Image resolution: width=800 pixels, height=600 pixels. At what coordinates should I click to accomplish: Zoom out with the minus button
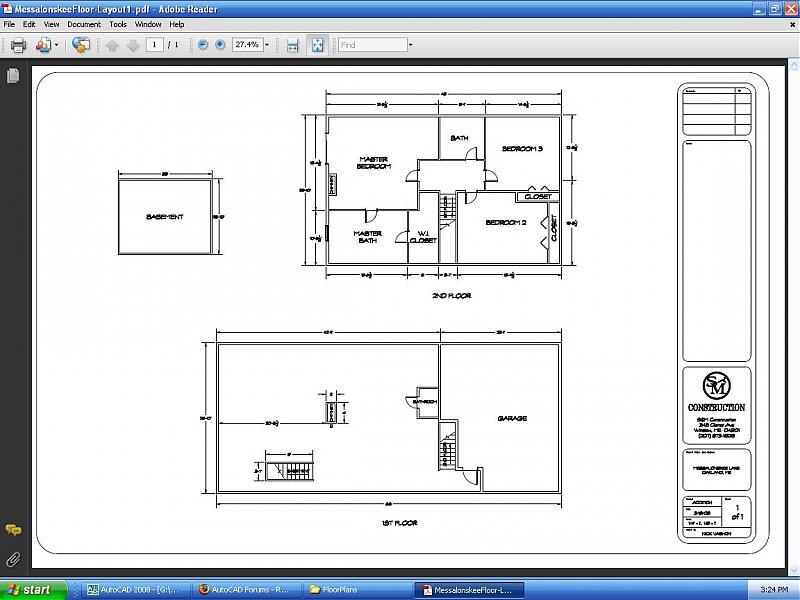pos(203,45)
